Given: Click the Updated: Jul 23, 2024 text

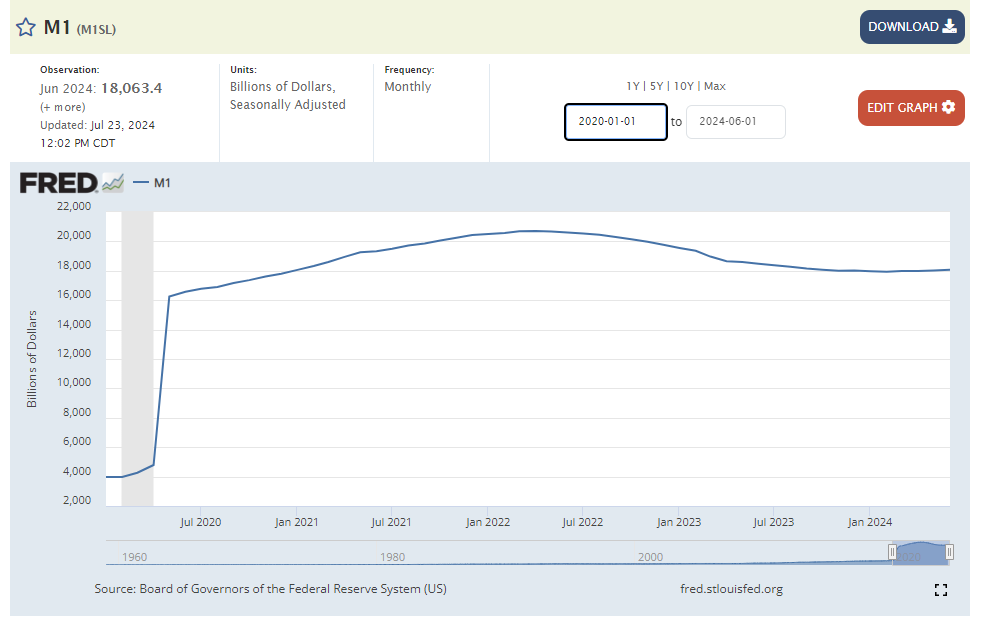Looking at the screenshot, I should click(97, 125).
